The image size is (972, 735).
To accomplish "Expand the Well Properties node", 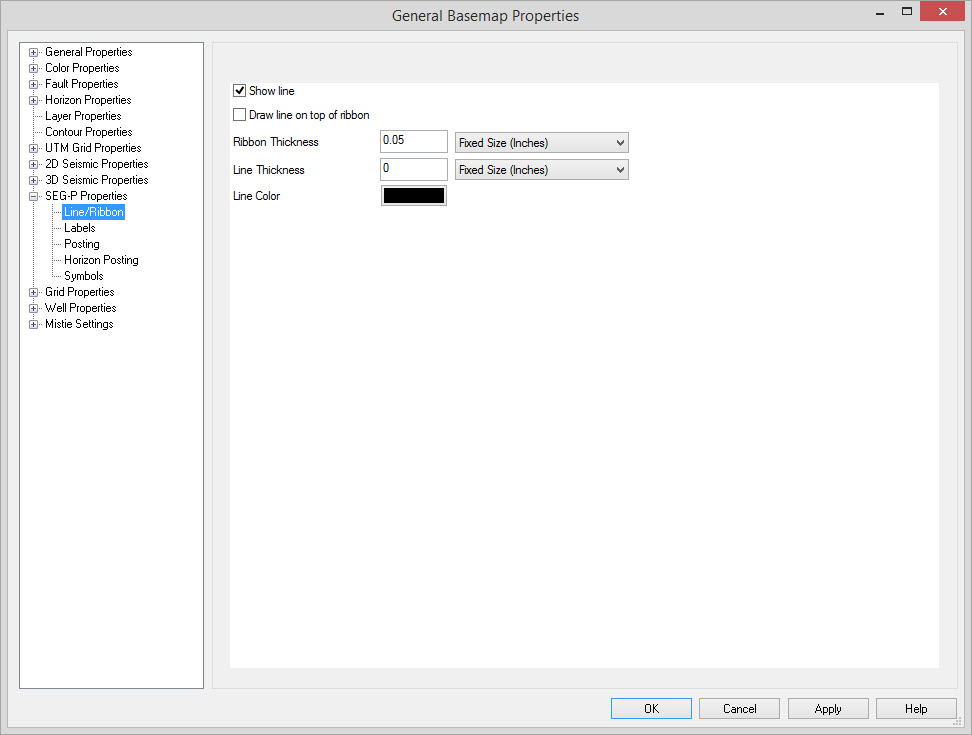I will point(34,308).
